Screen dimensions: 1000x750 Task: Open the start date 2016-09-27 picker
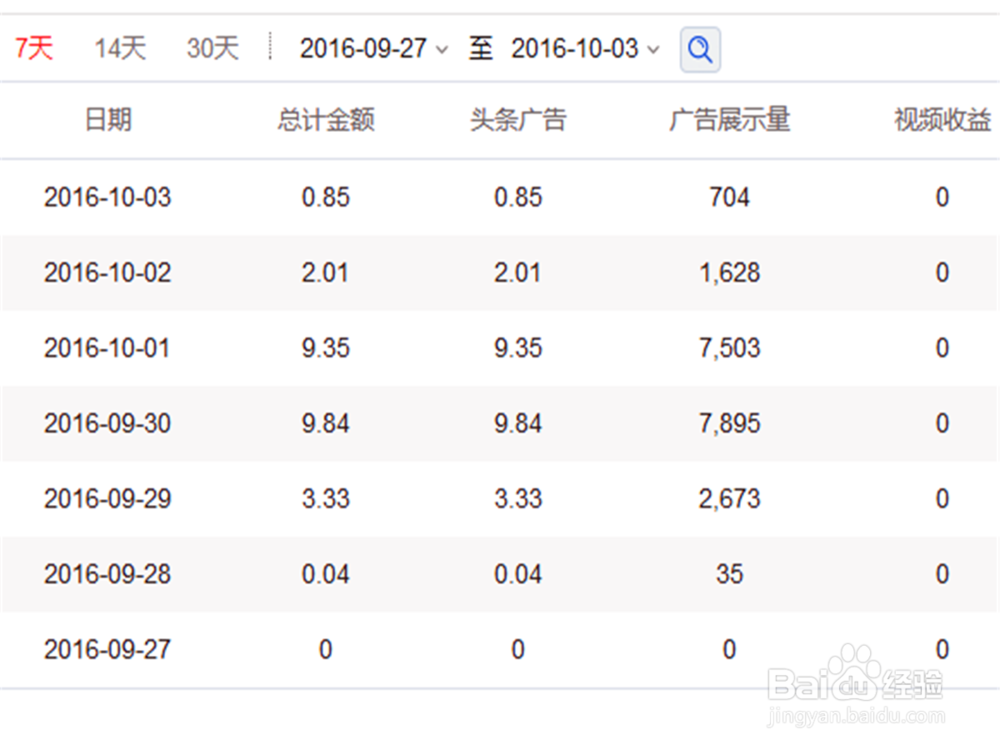pos(365,47)
